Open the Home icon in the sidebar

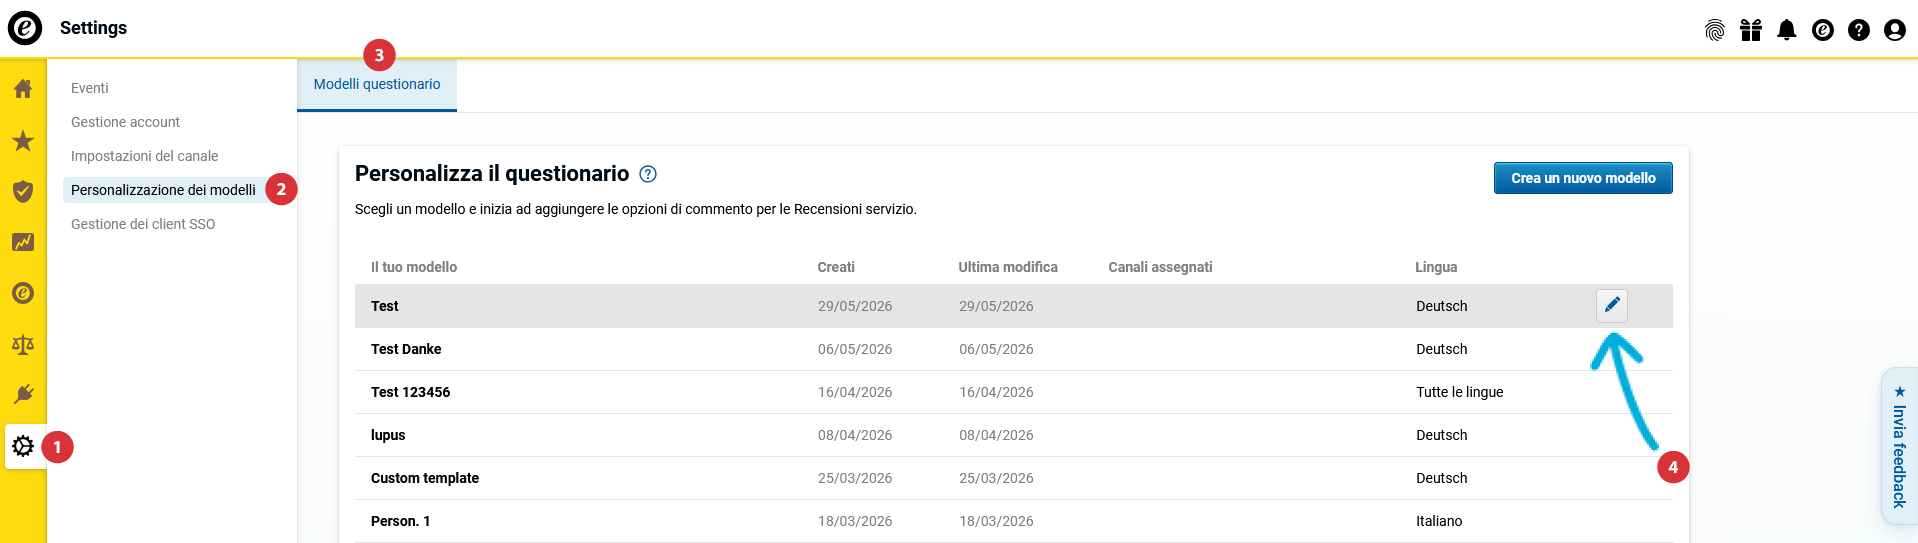click(23, 89)
